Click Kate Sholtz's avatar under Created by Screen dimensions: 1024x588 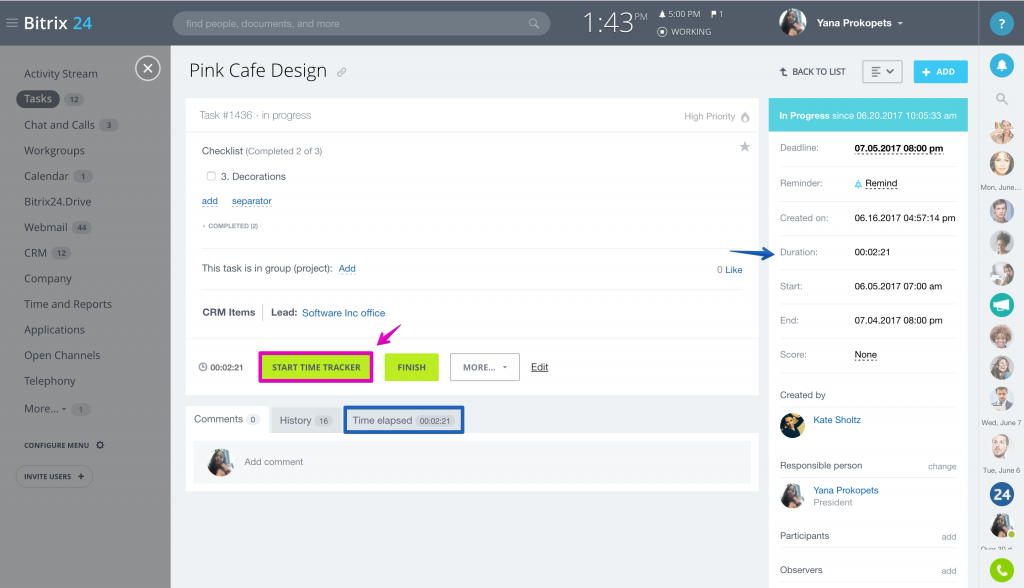tap(792, 425)
